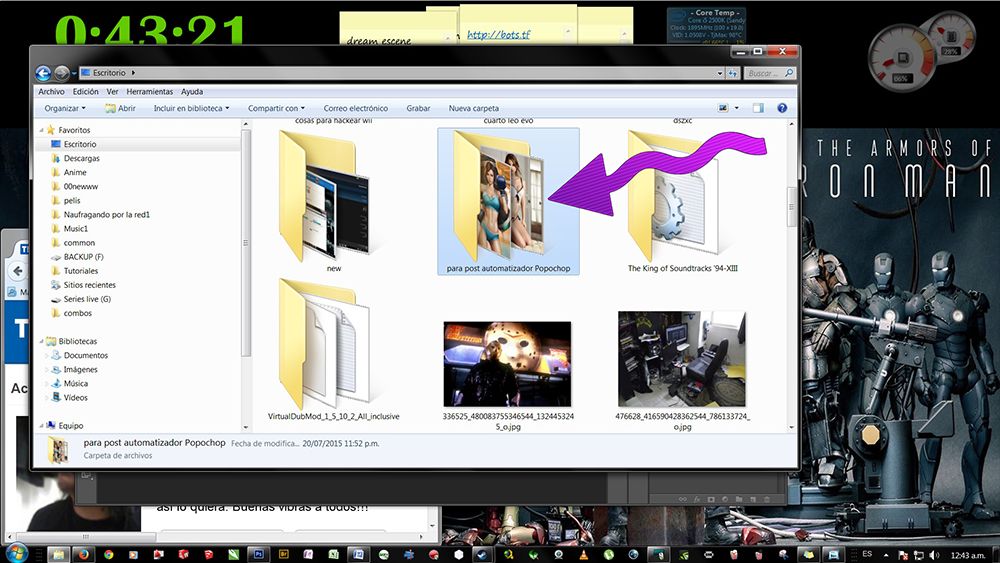Collapse the Equipo tree group
Viewport: 1000px width, 563px height.
coord(41,426)
